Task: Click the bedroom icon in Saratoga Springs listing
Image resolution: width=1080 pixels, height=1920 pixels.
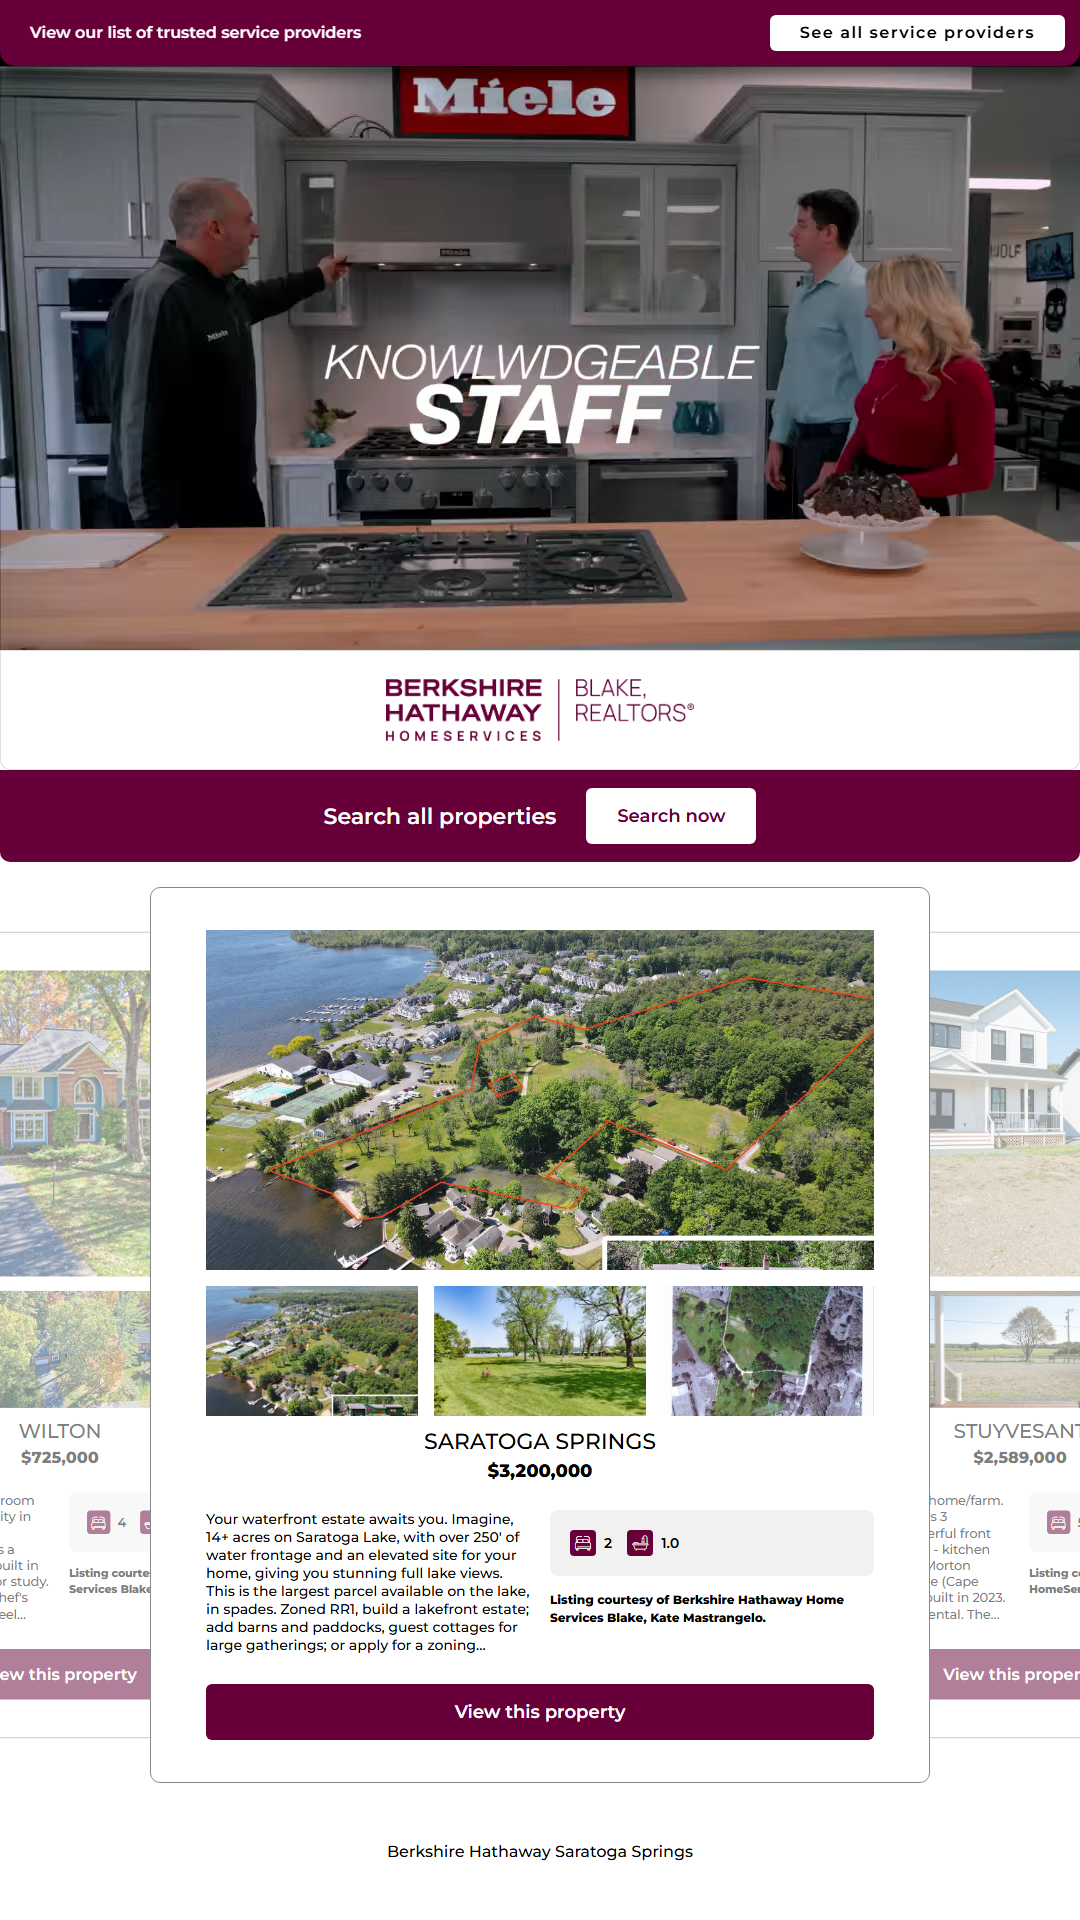Action: pyautogui.click(x=583, y=1543)
